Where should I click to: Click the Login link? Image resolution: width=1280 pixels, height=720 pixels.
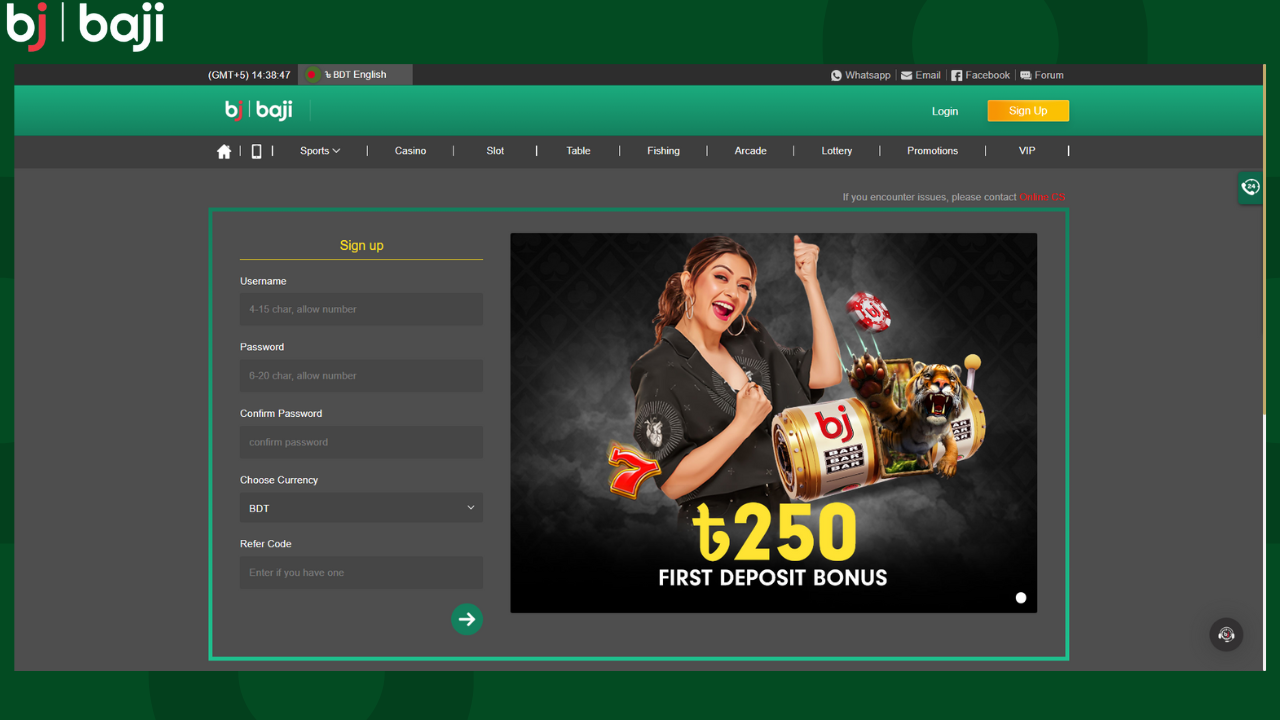click(x=945, y=111)
